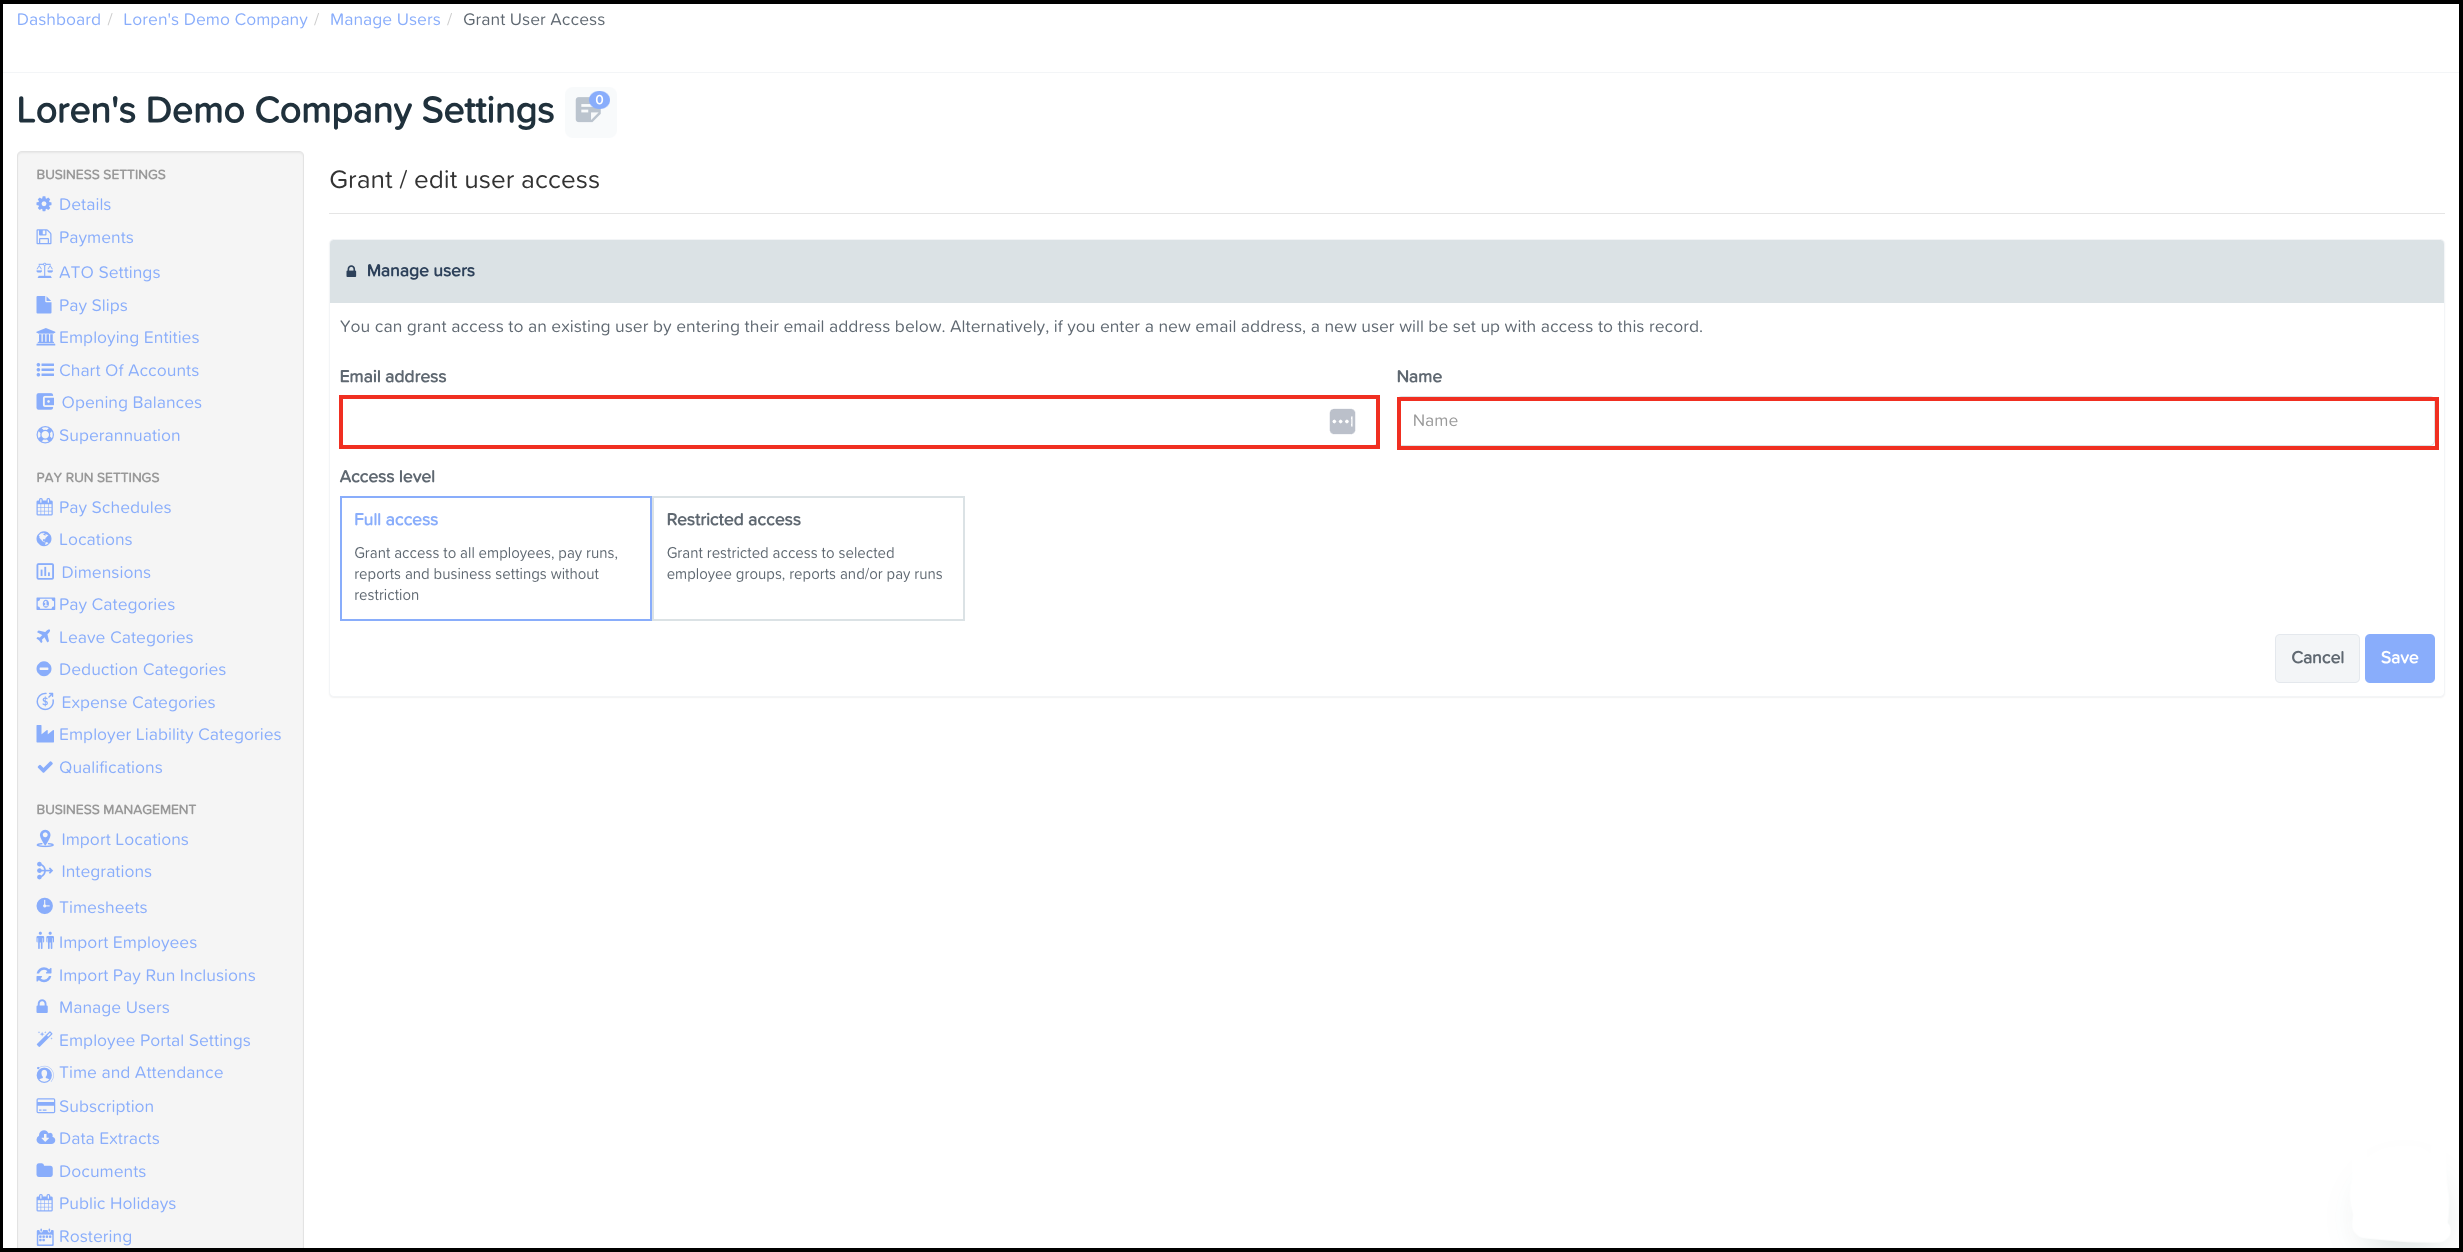Select the Full access option
The image size is (2463, 1252).
[x=496, y=559]
